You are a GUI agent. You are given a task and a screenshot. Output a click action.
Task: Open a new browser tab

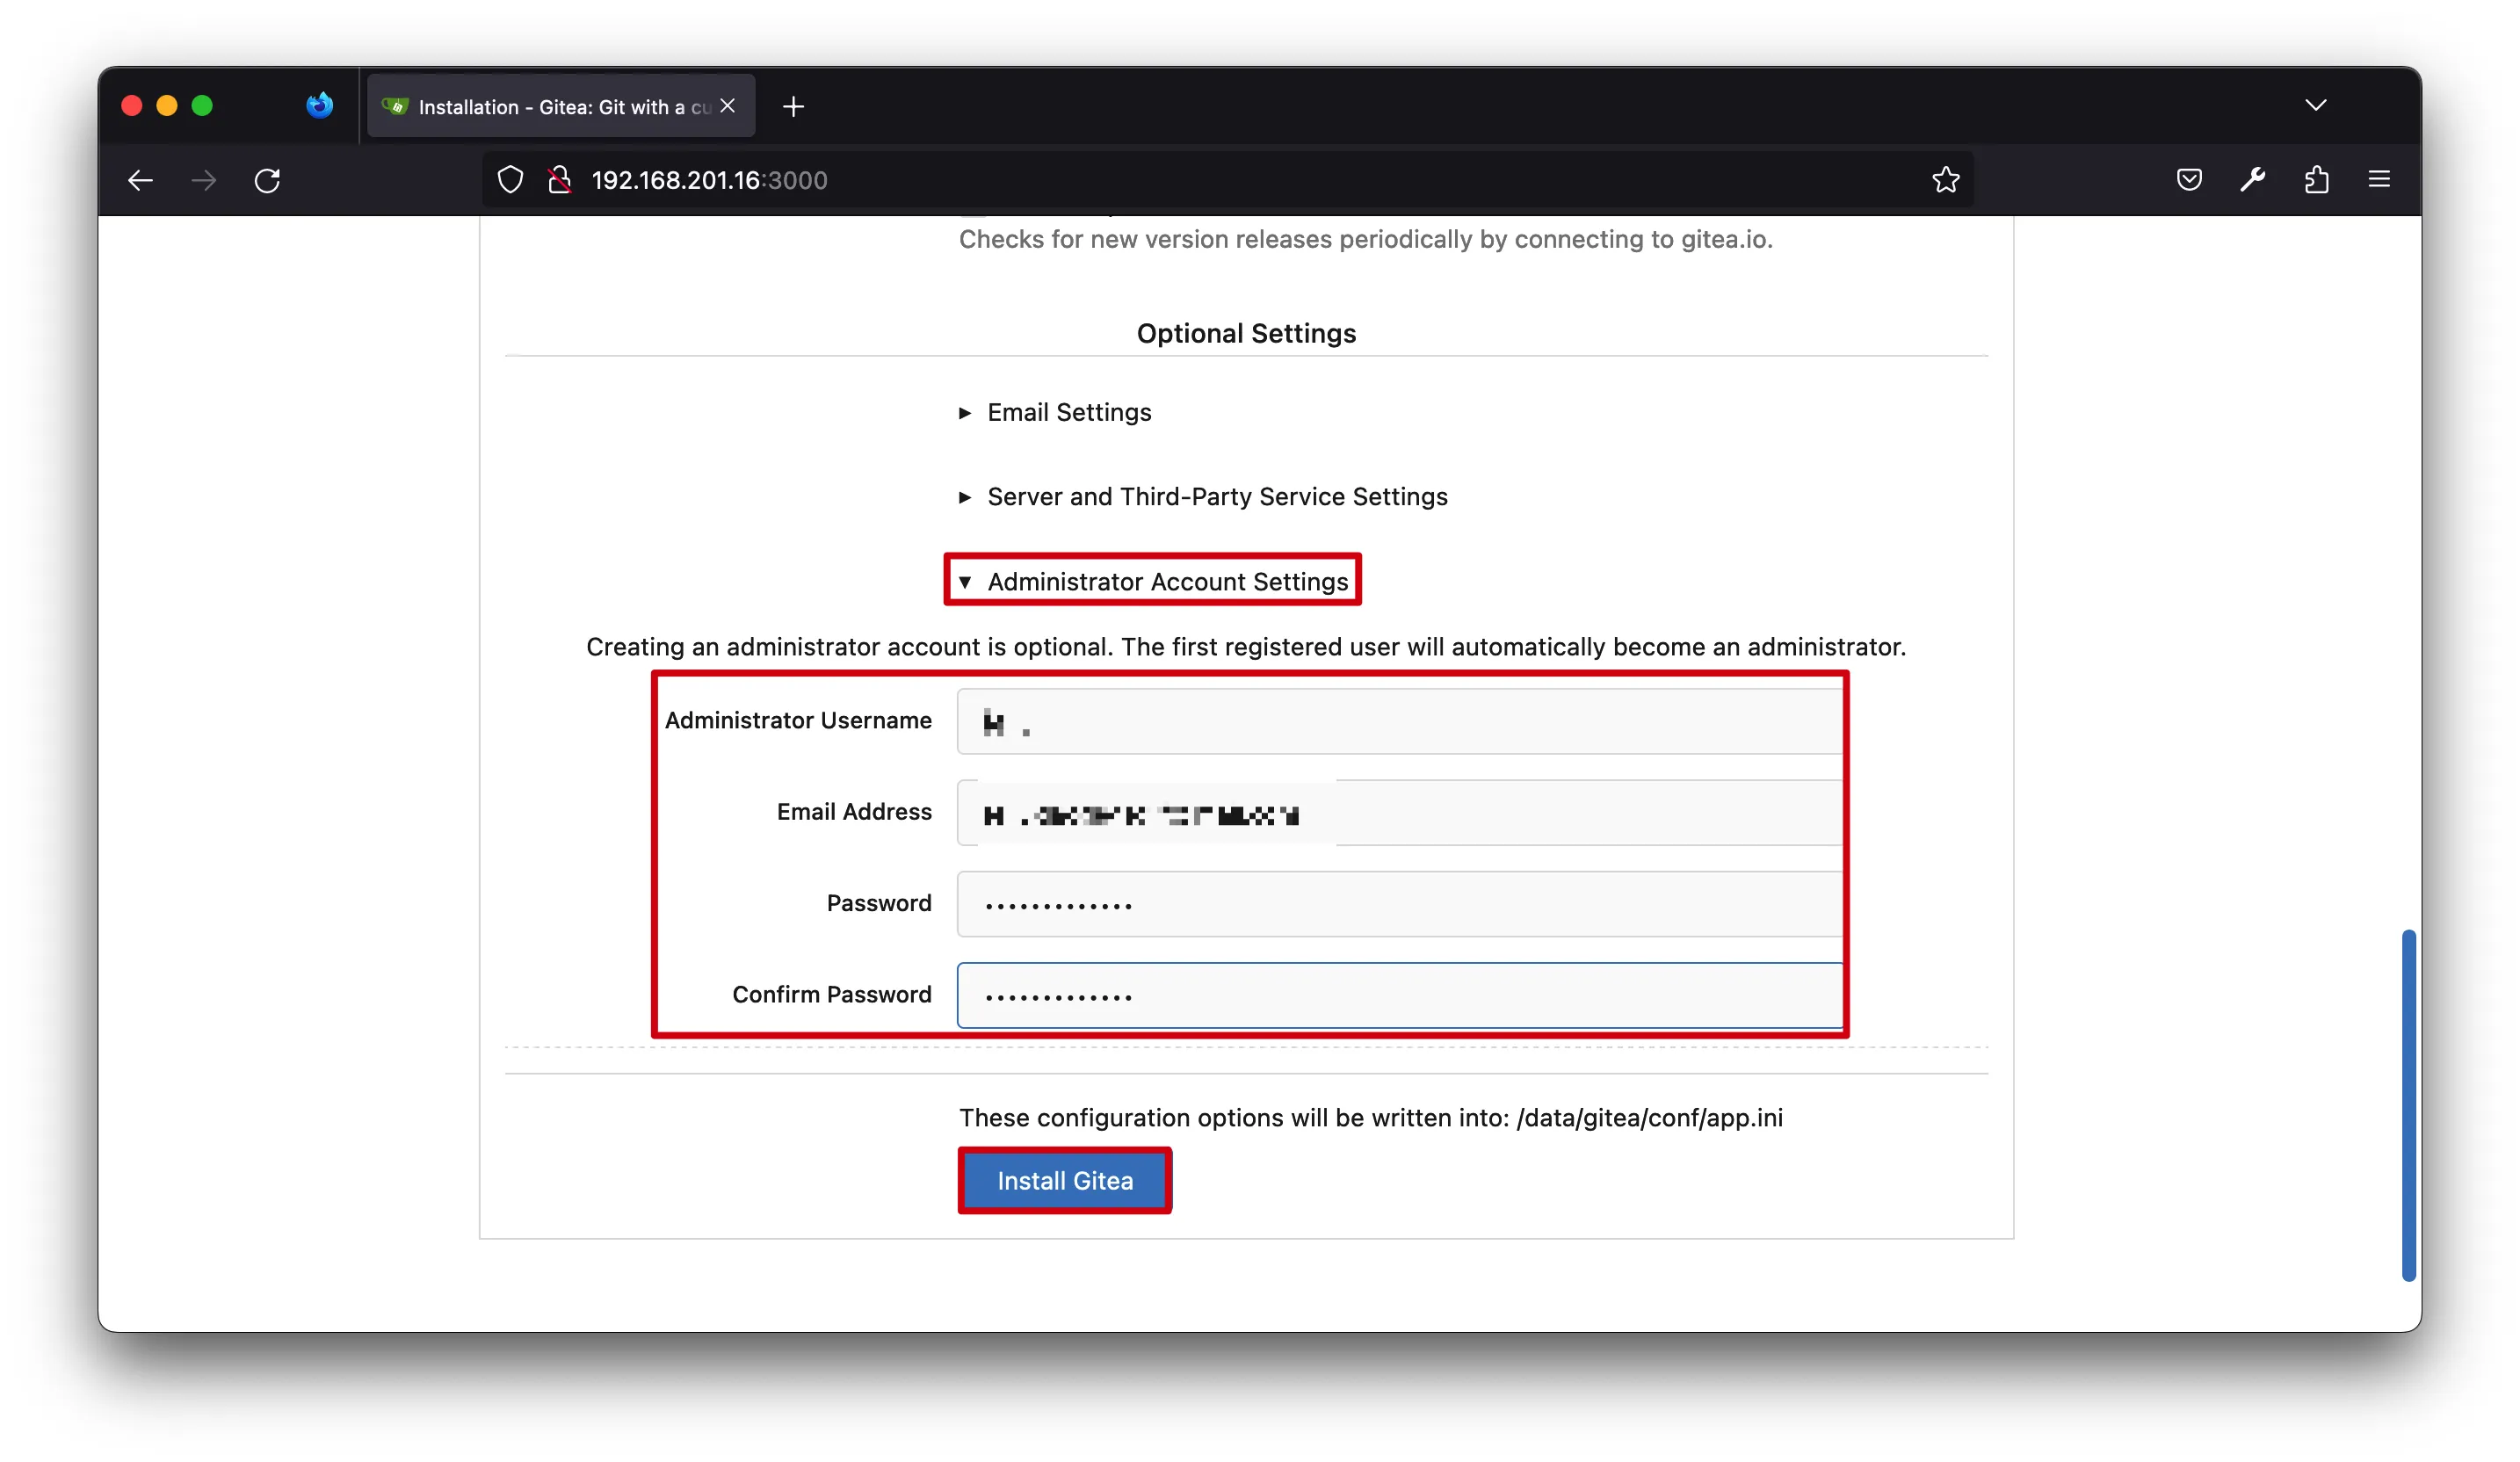(x=793, y=106)
